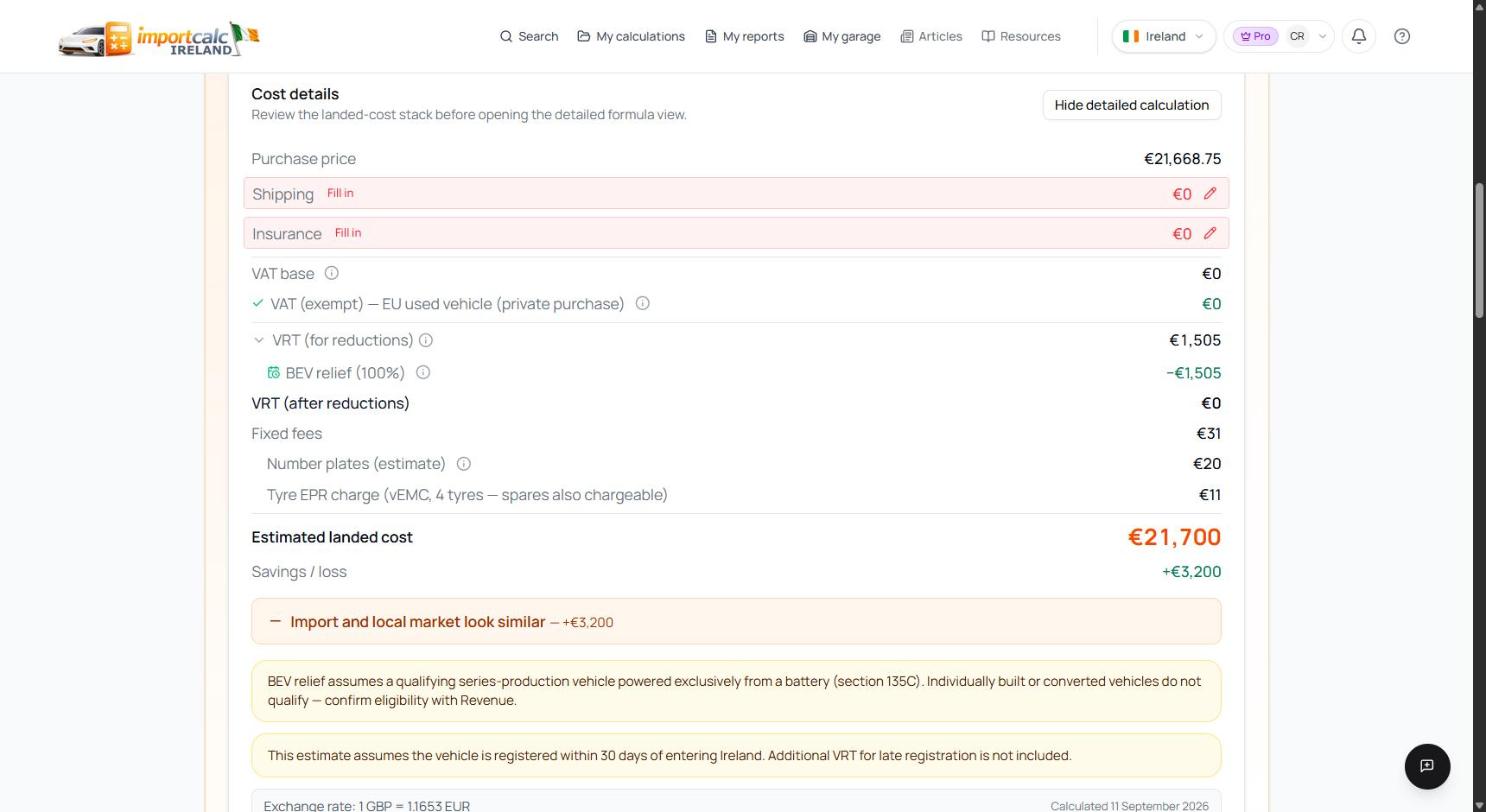Viewport: 1486px width, 812px height.
Task: Click the €21,668.75 purchase price value
Action: [1182, 159]
